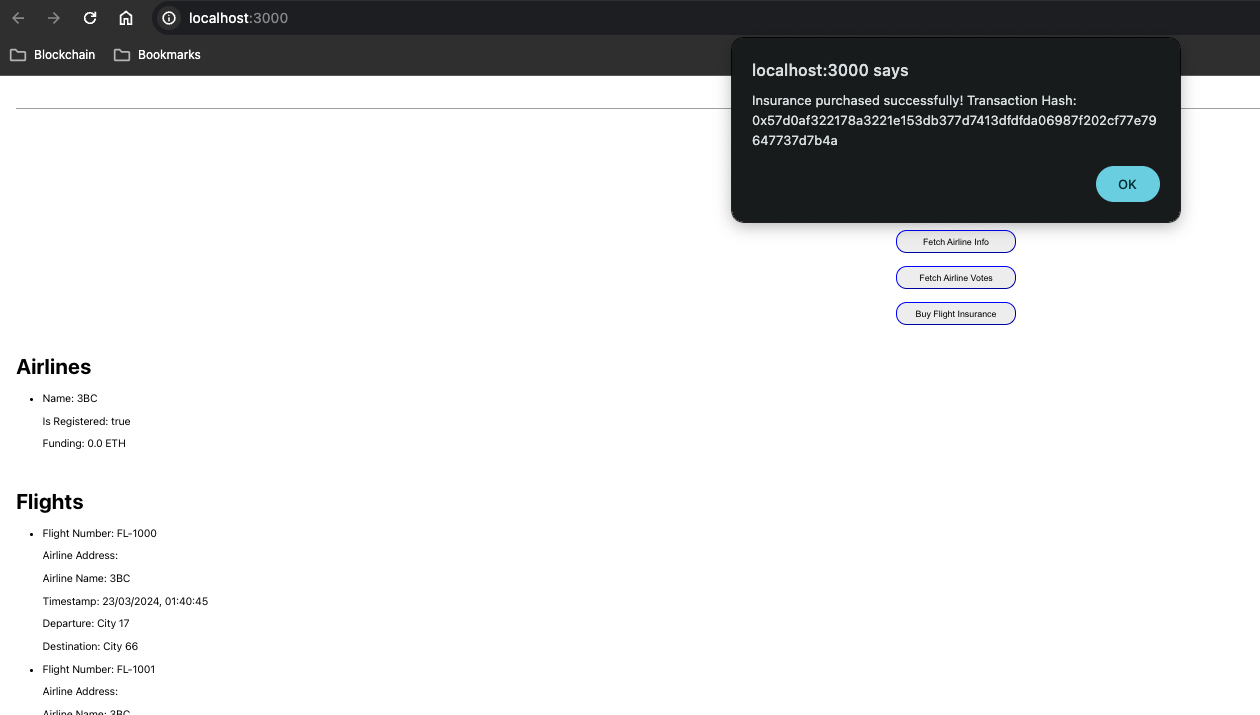Select the Airlines heading

click(x=54, y=367)
